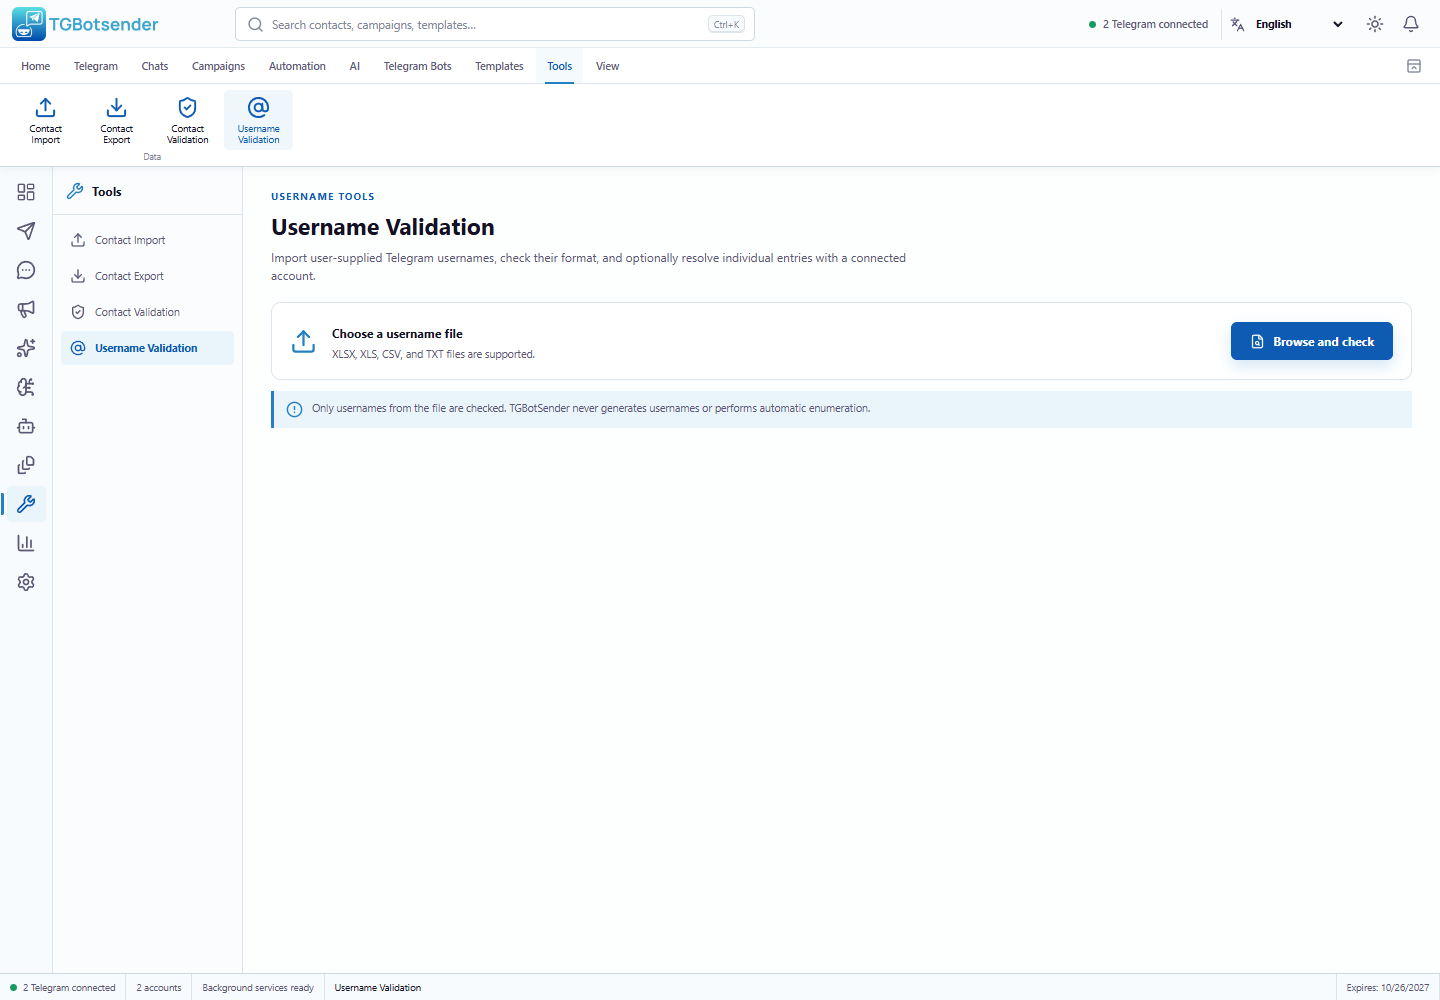Click the Chats tab

(x=155, y=66)
